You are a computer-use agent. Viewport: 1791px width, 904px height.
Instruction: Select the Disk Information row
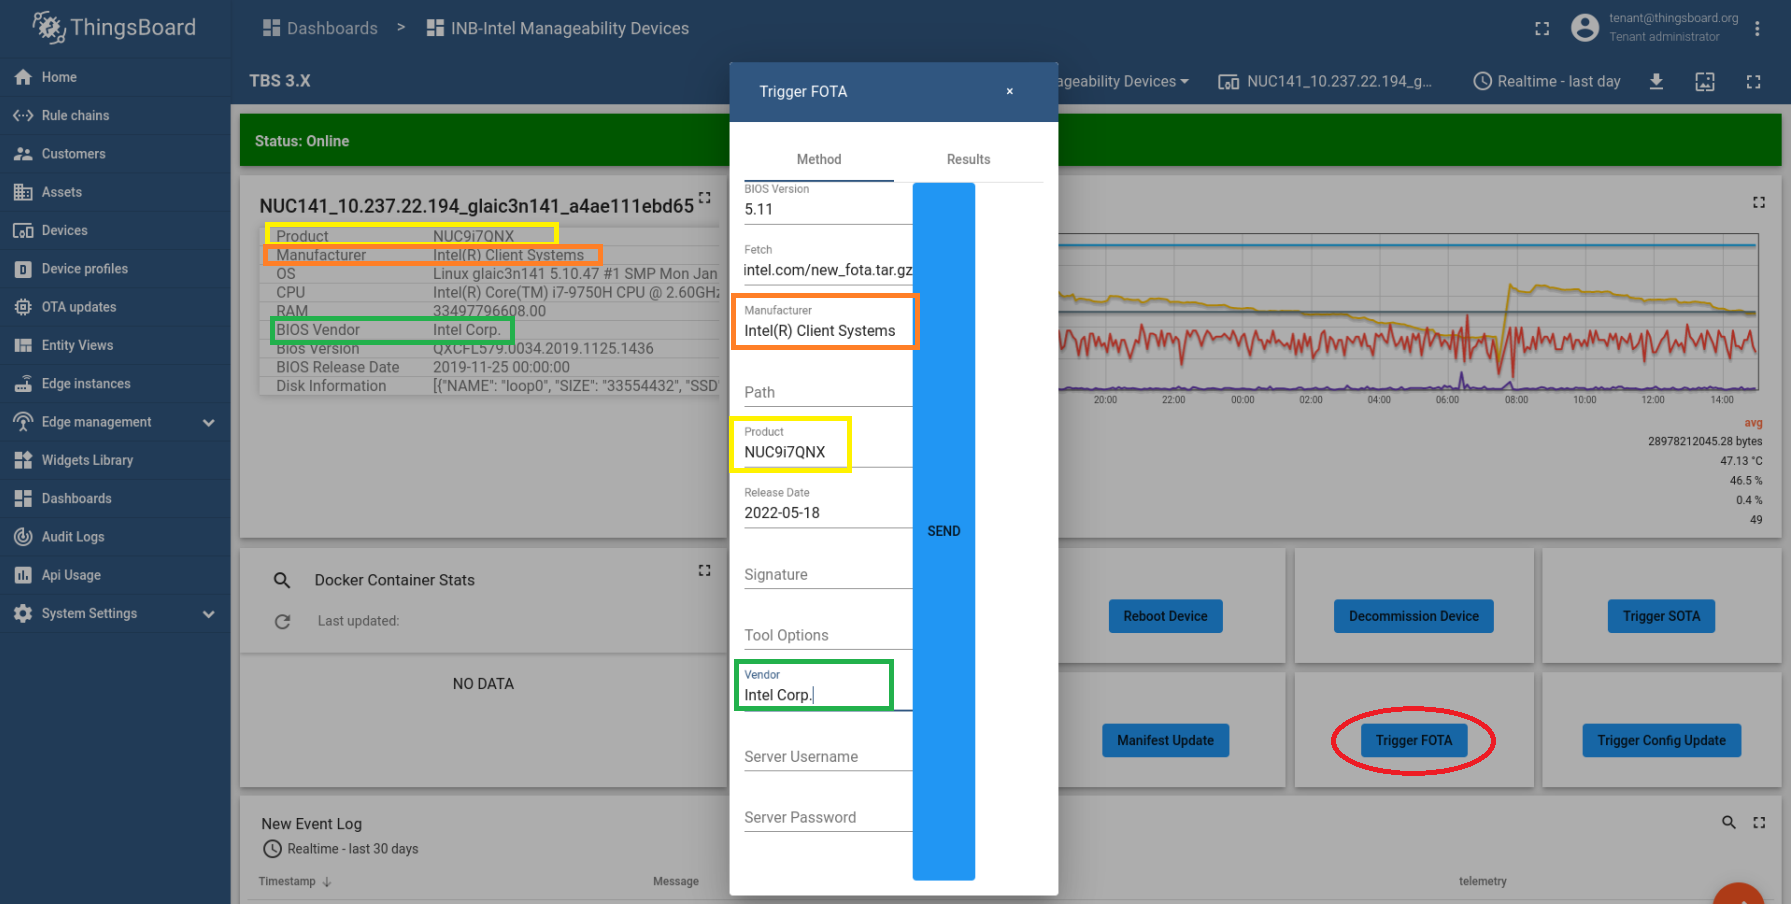[489, 386]
